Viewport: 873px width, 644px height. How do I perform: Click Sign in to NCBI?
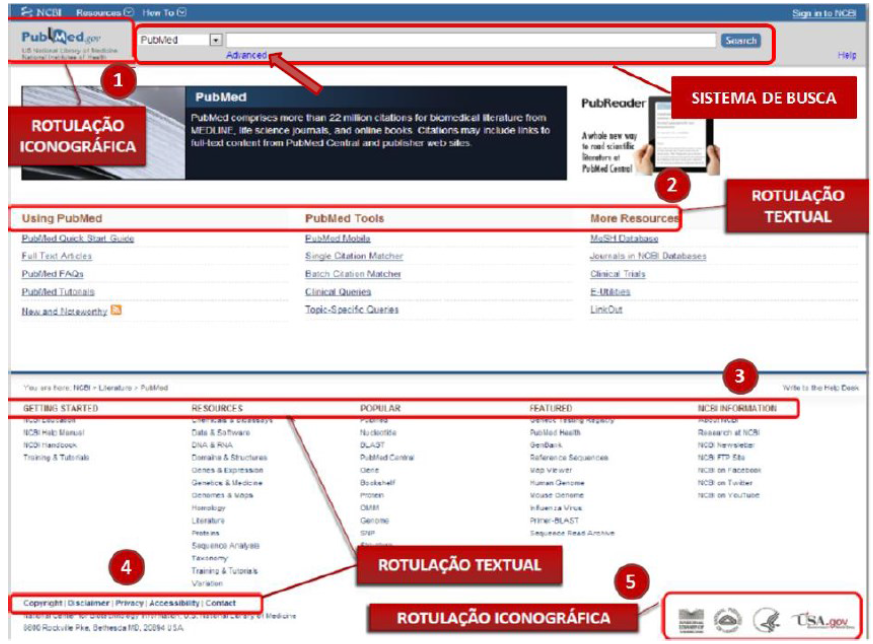coord(823,13)
